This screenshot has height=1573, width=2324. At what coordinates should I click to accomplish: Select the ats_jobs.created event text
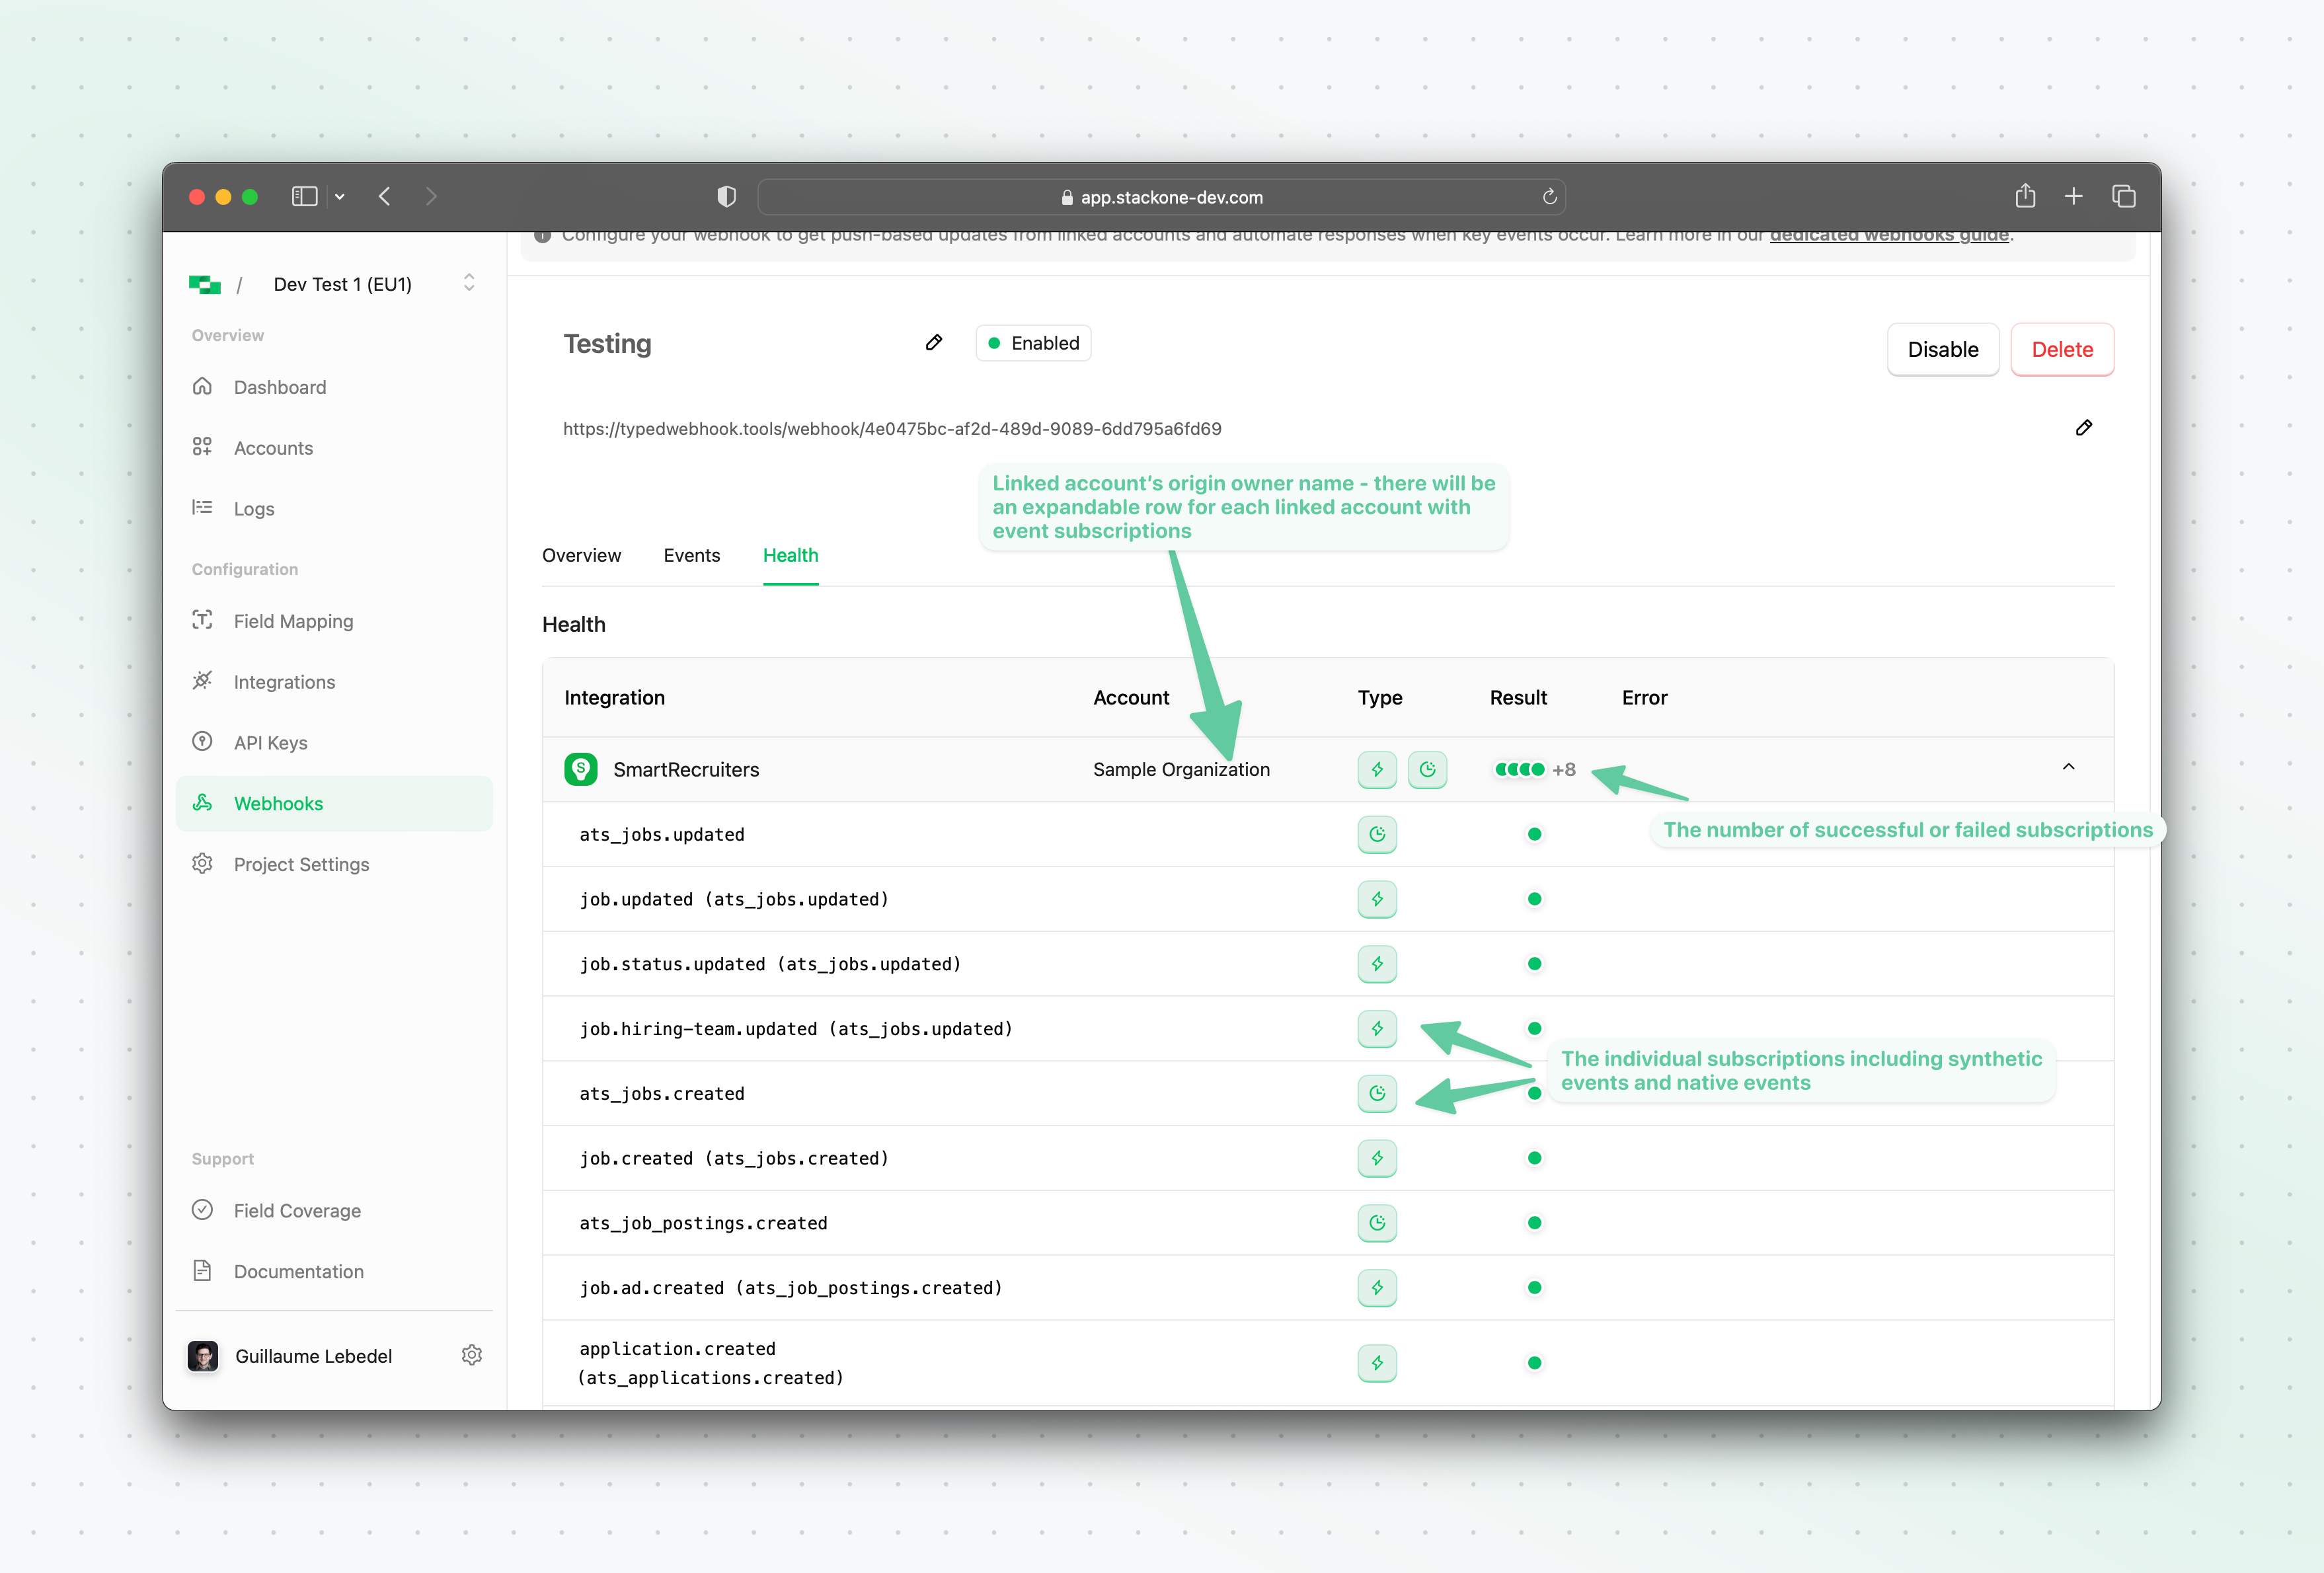(662, 1094)
